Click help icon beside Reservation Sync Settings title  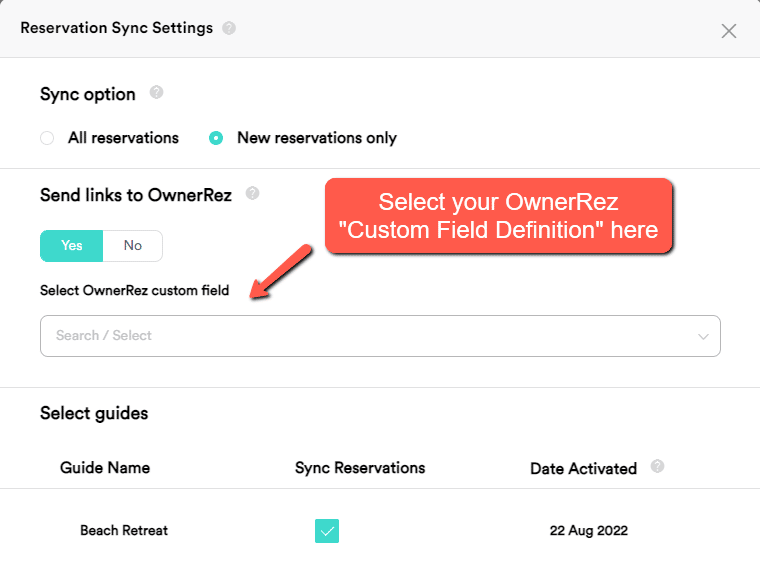pyautogui.click(x=230, y=28)
